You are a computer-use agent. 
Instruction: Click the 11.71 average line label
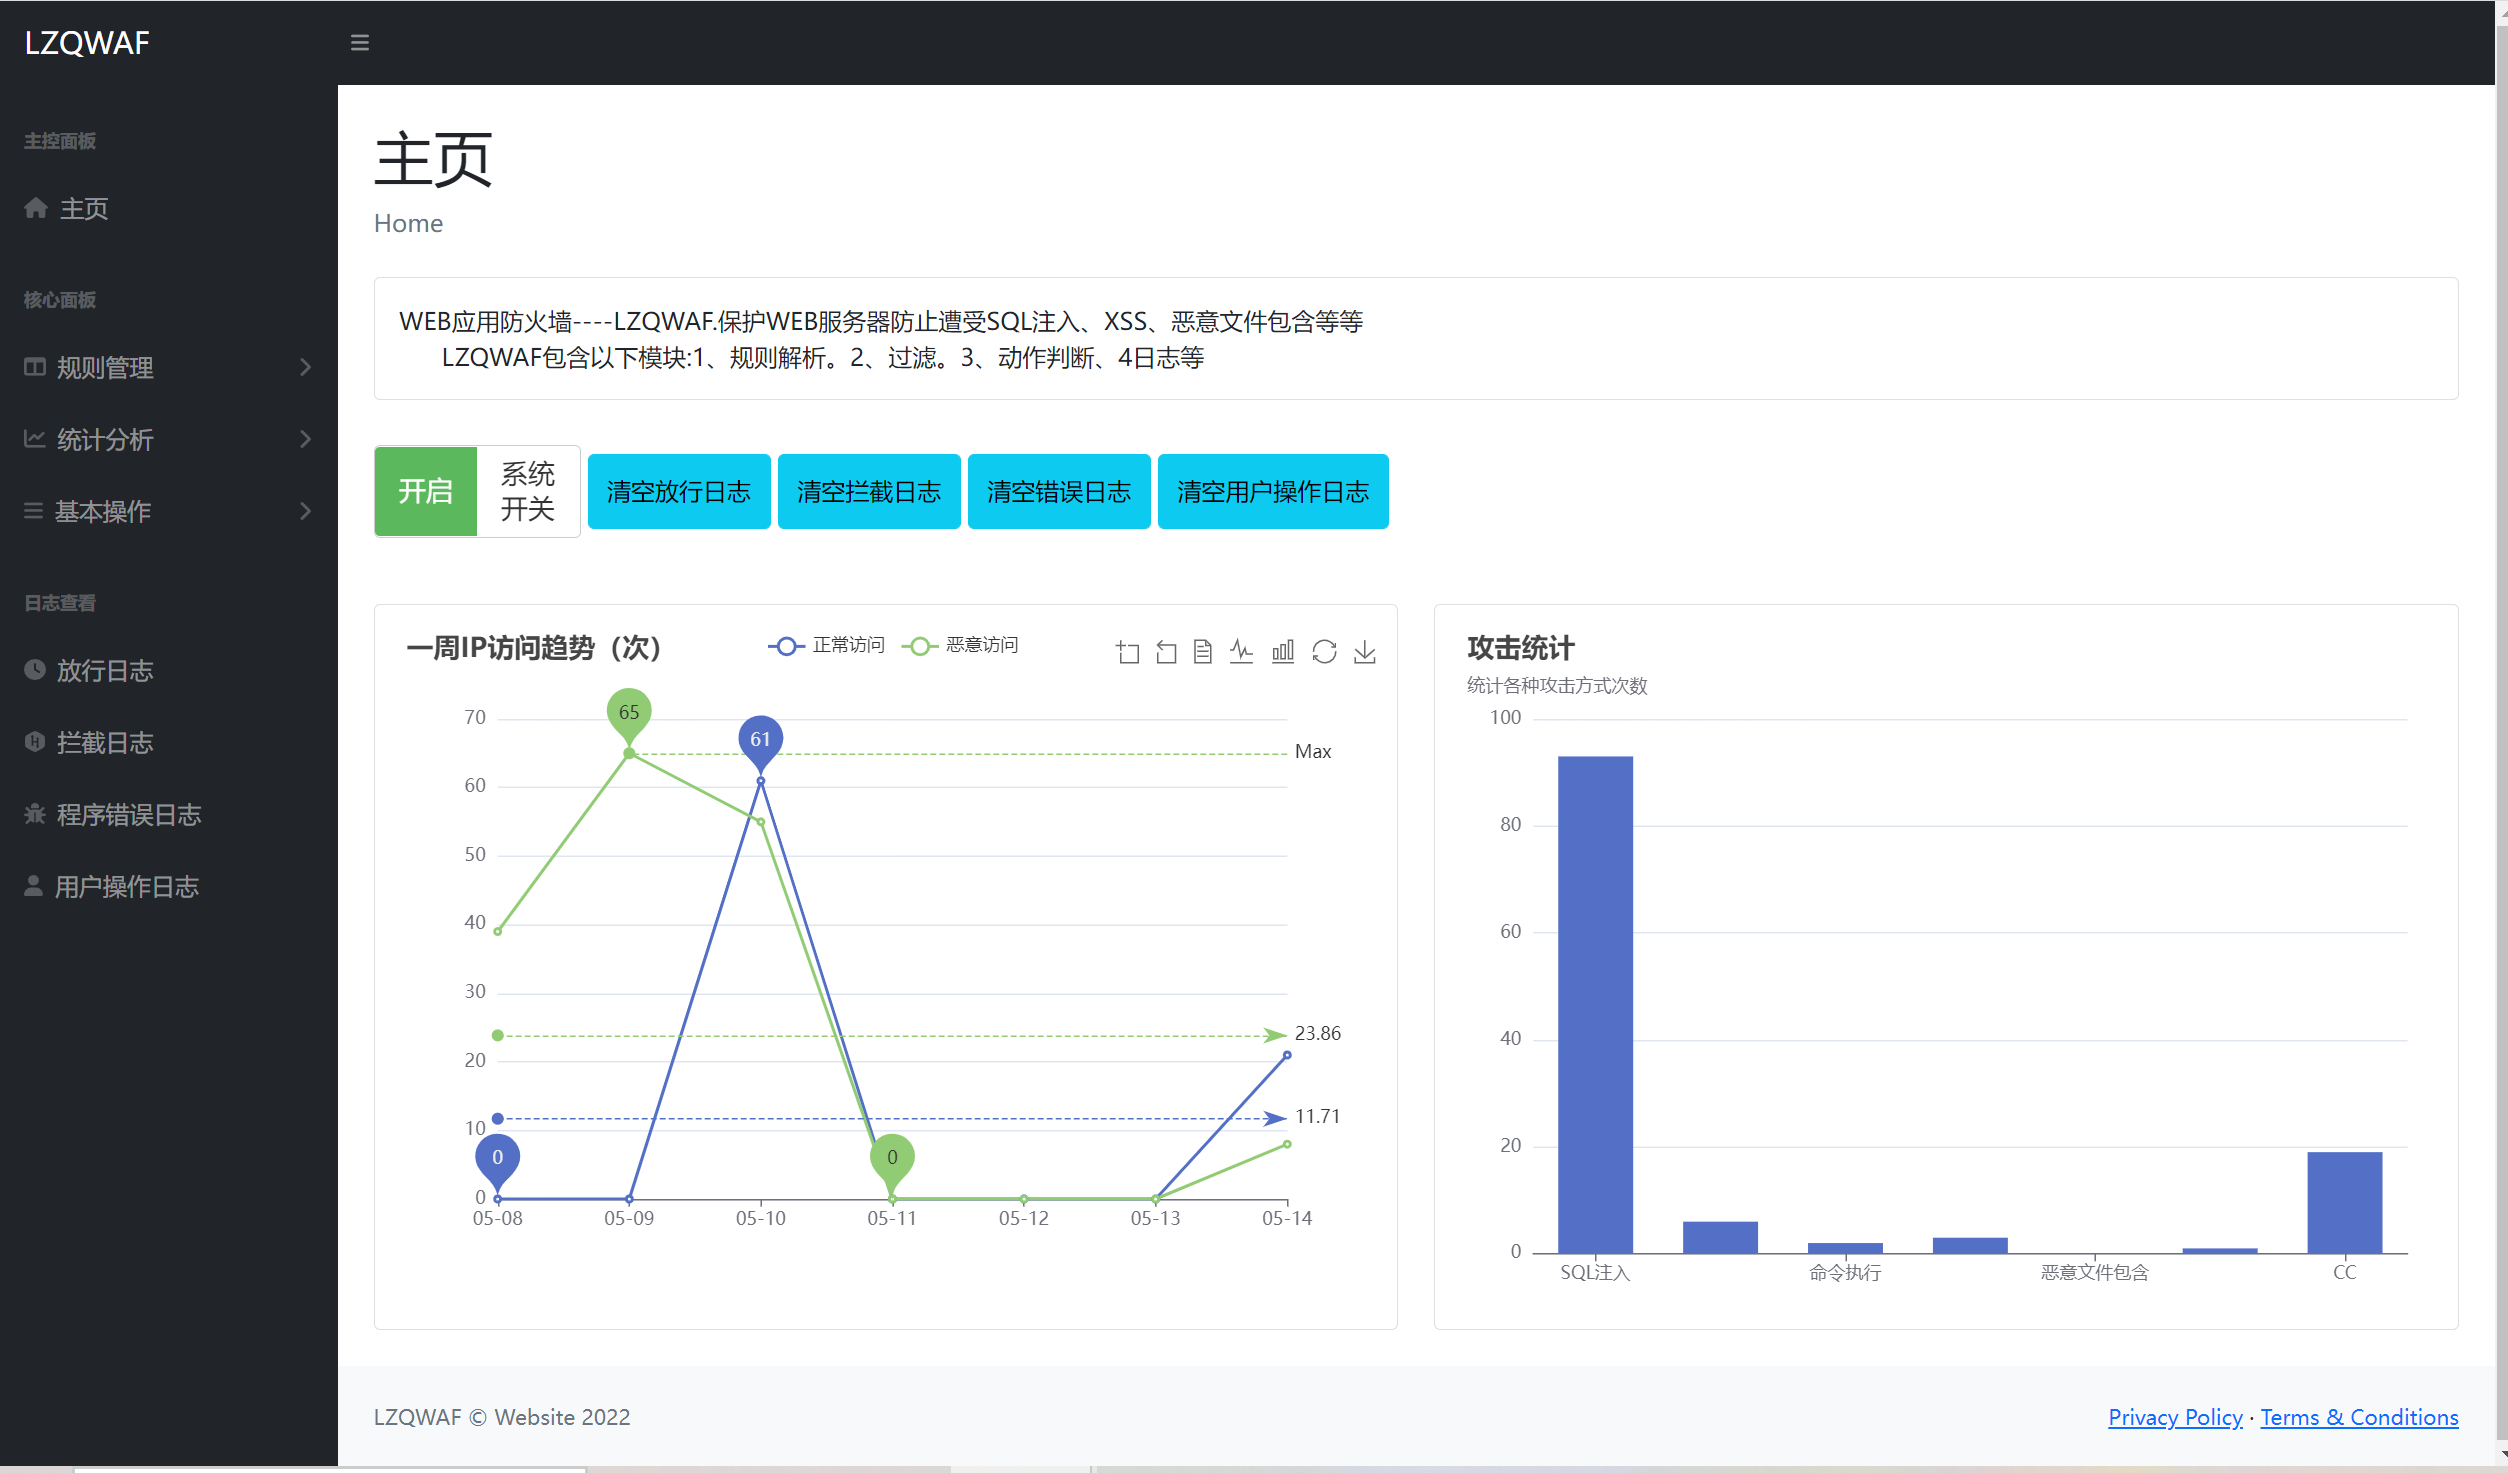[1317, 1116]
